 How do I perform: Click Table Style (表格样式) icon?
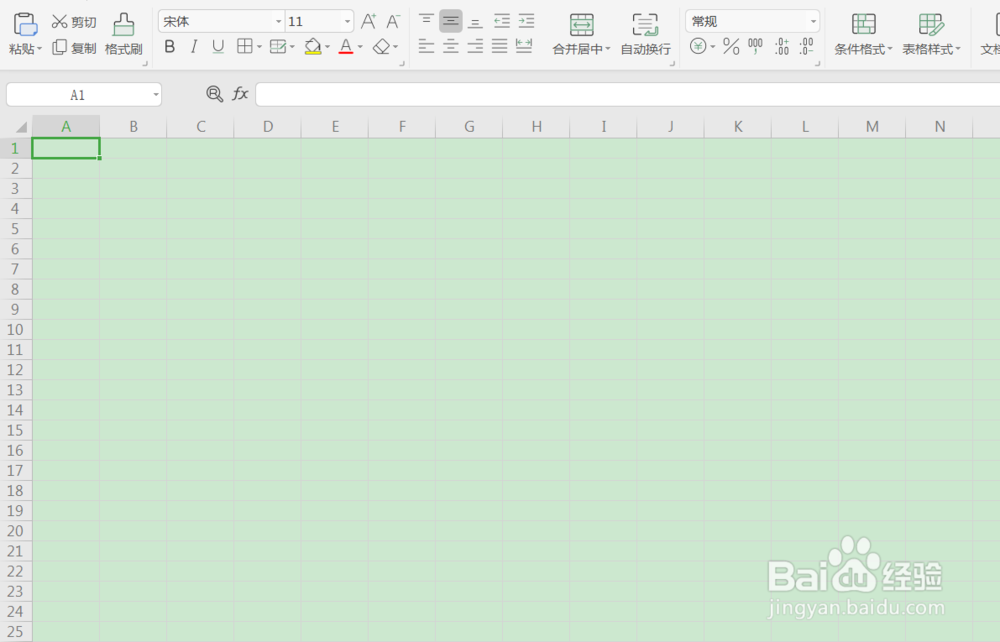point(930,24)
